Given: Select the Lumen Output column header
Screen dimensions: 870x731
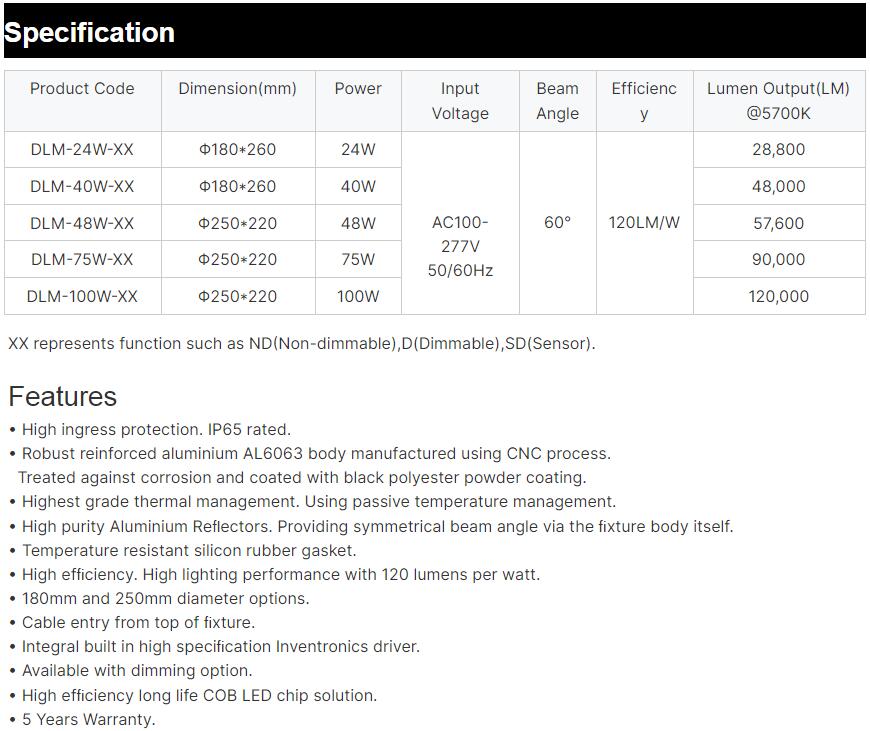Looking at the screenshot, I should coord(778,101).
